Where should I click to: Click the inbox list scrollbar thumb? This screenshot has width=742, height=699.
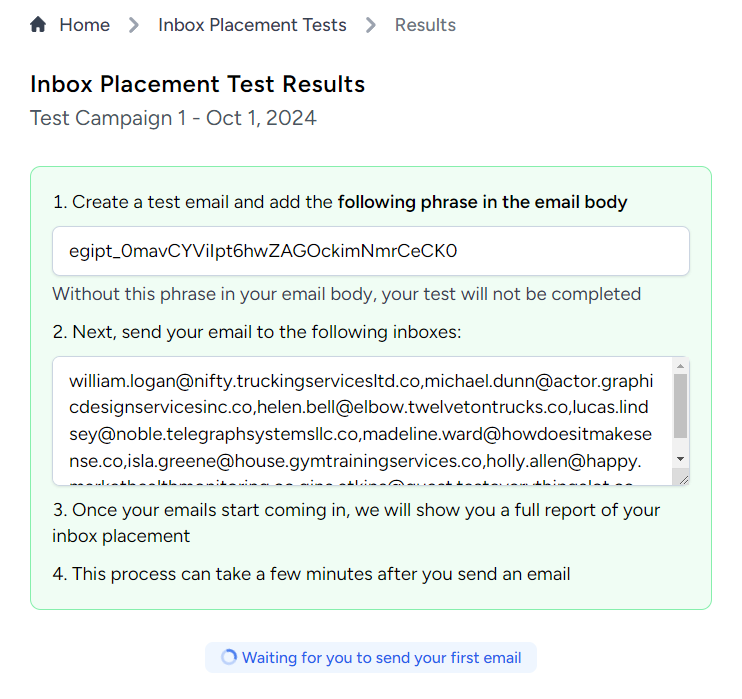point(680,406)
